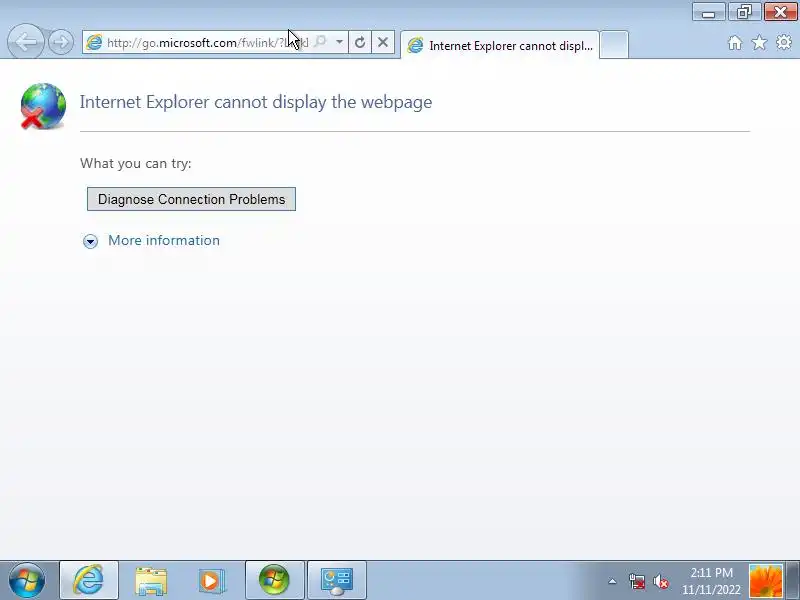Stop loading with the X icon
Screen dimensions: 800x600
(x=383, y=42)
